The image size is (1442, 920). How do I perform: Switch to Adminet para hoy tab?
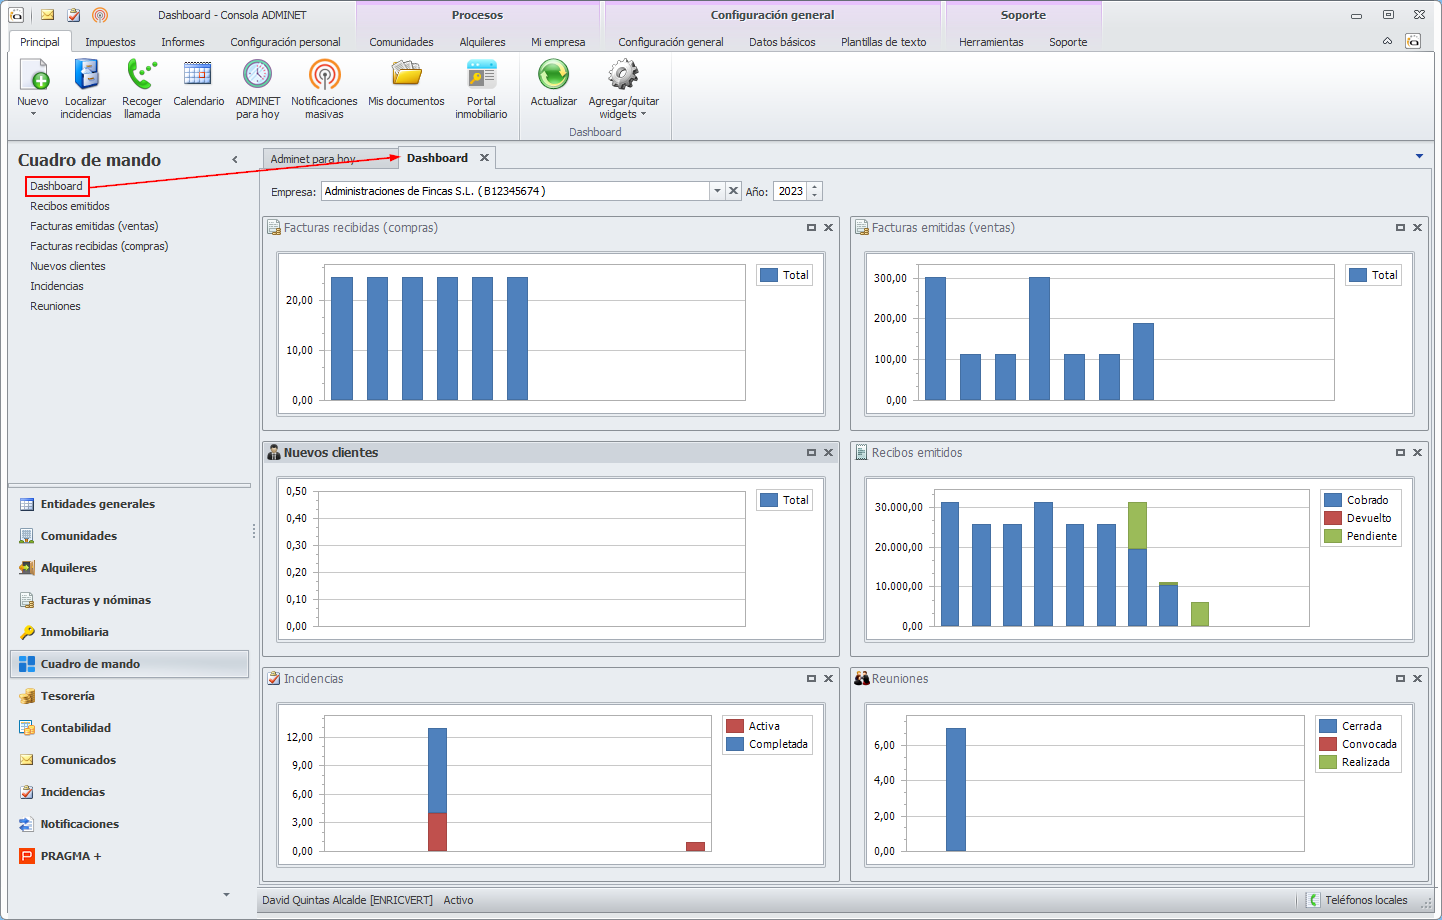click(313, 159)
